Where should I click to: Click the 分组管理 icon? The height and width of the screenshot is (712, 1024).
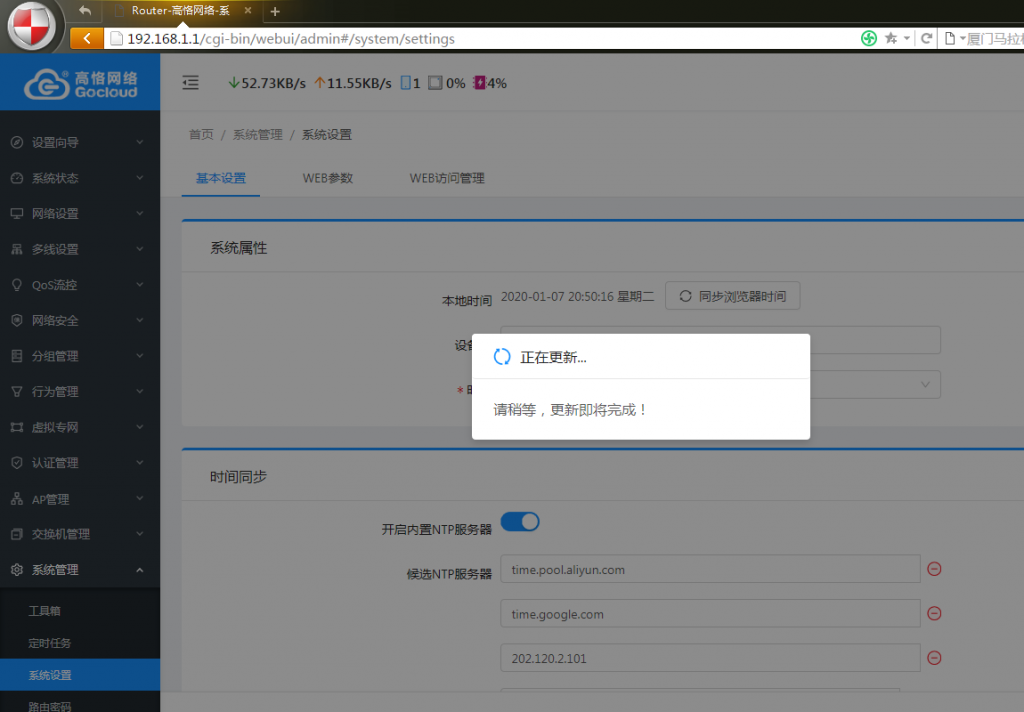(x=17, y=356)
